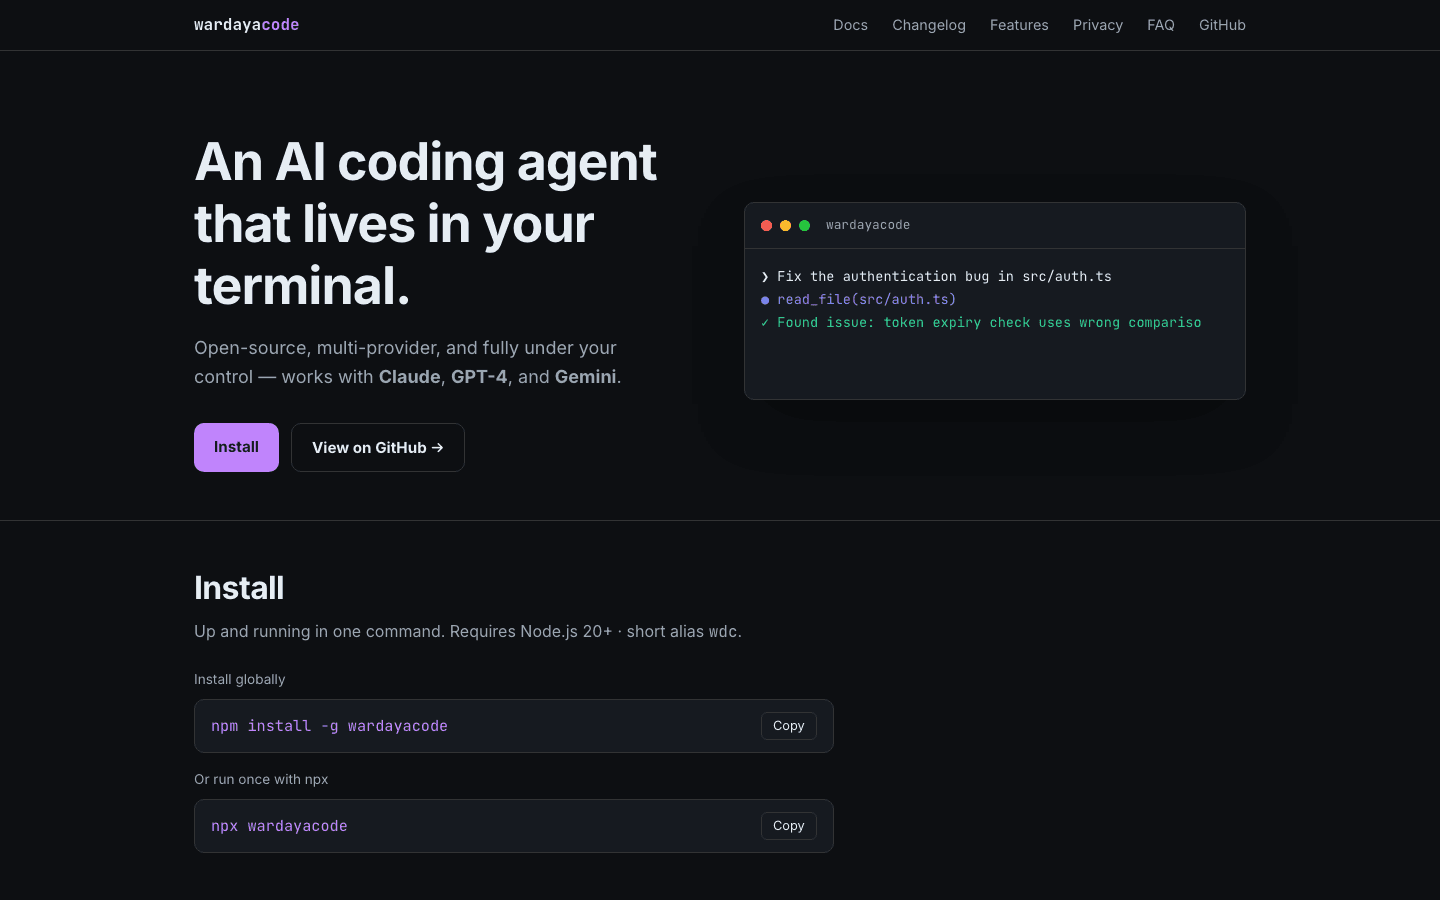
Task: Click the bold 'Gemini' provider name
Action: click(x=586, y=377)
